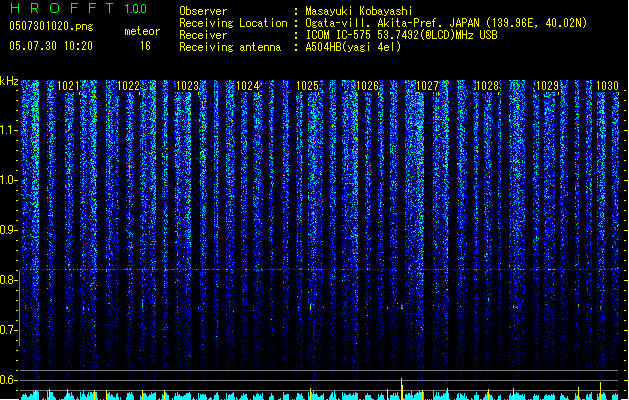Click the 'Receiving antenna' label
Screen dimensions: 629x400
pyautogui.click(x=230, y=47)
